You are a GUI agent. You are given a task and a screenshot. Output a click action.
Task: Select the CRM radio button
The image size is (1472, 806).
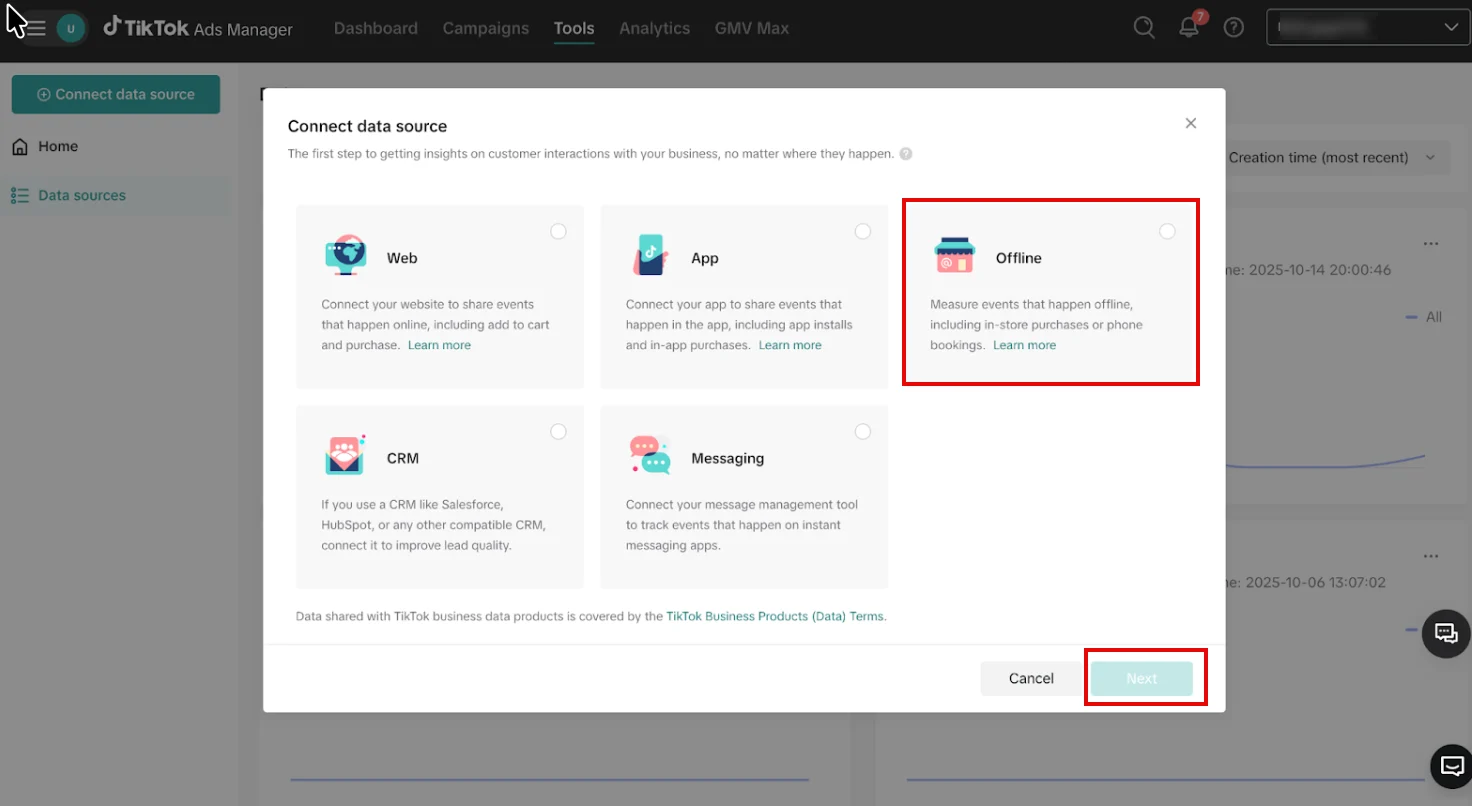[x=558, y=432]
